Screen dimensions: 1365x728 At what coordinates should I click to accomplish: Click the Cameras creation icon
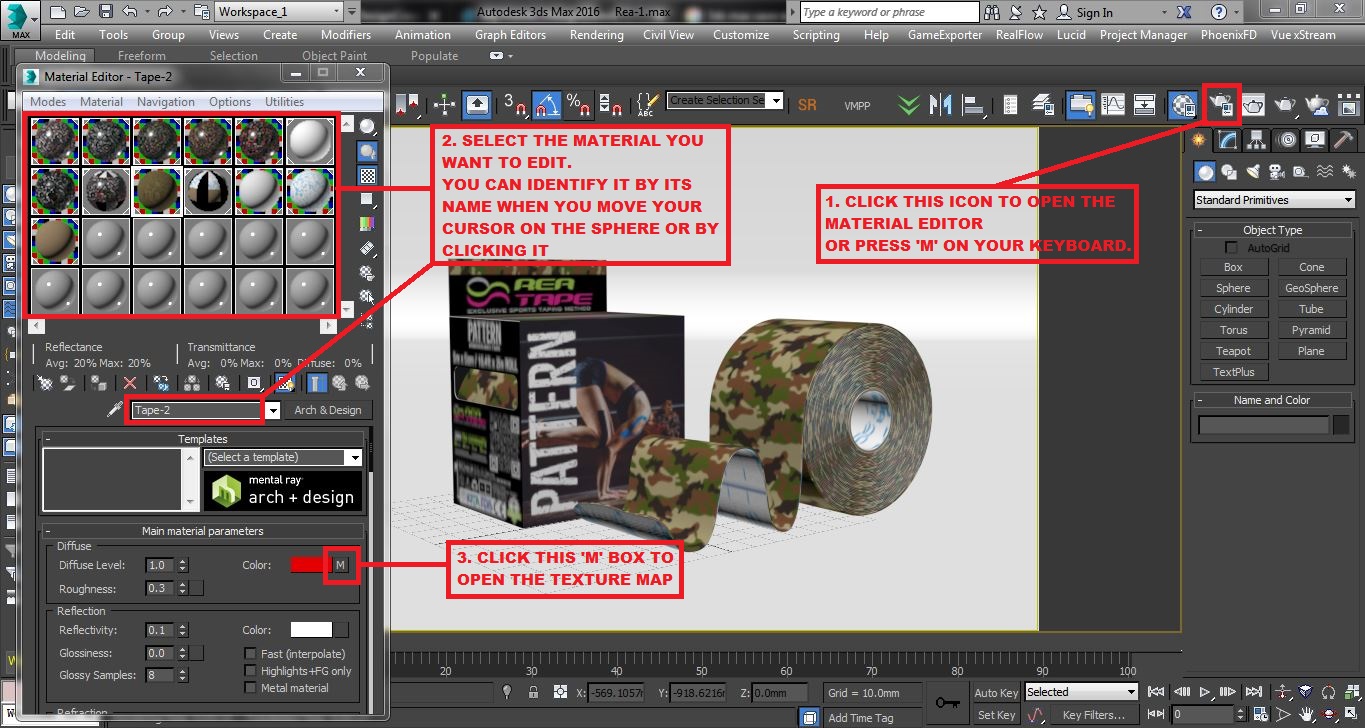[1276, 172]
